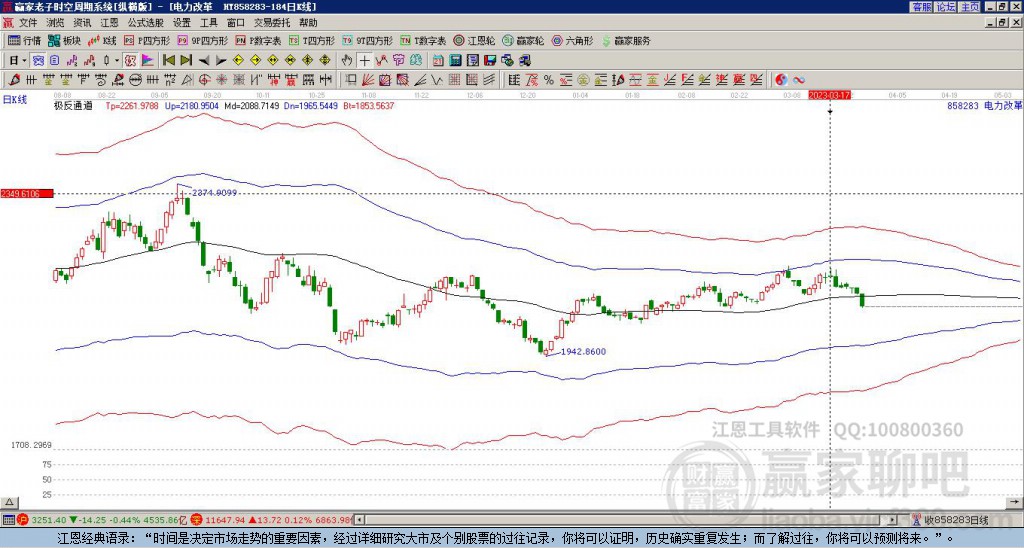Jump to last bar with skip-to-end icon
The image size is (1024, 548).
[186, 61]
